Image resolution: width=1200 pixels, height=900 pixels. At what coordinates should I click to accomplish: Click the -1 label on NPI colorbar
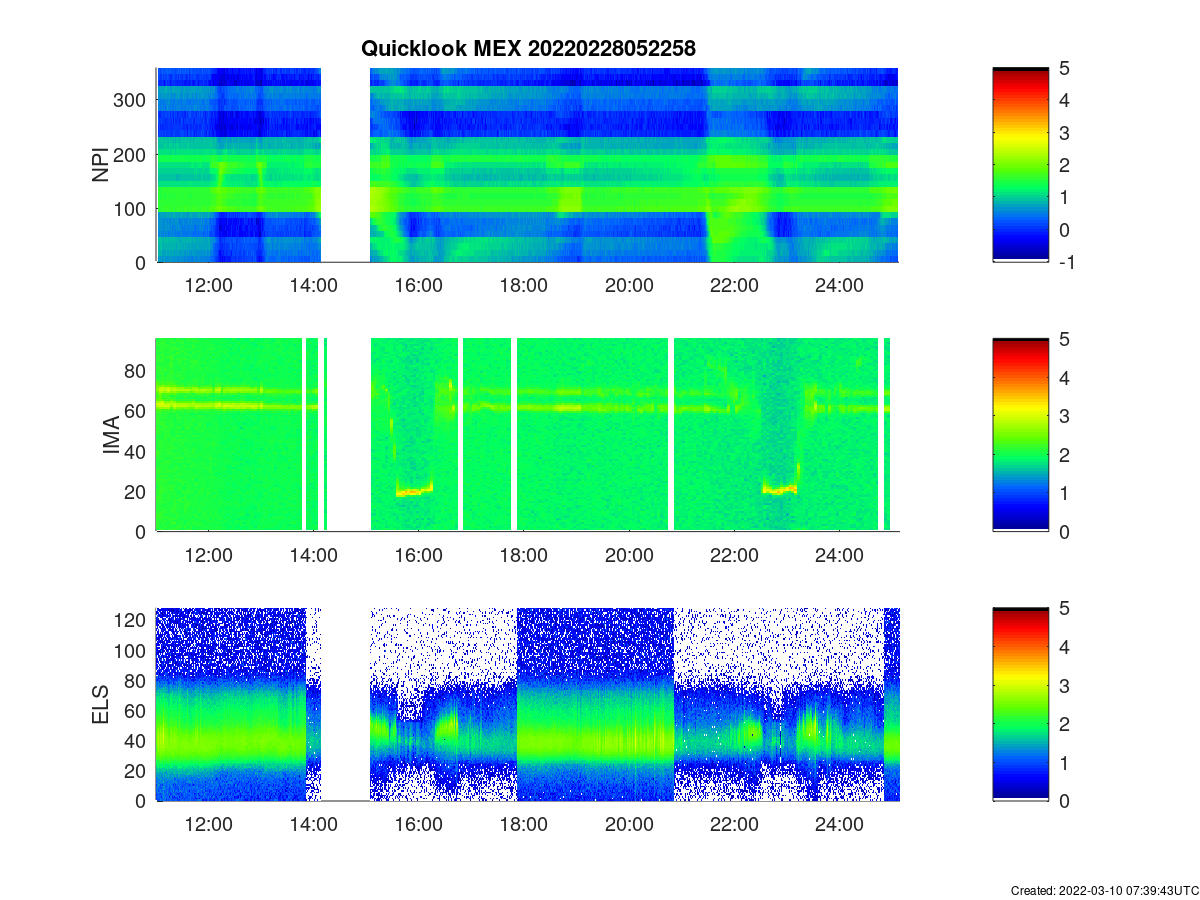(1066, 262)
